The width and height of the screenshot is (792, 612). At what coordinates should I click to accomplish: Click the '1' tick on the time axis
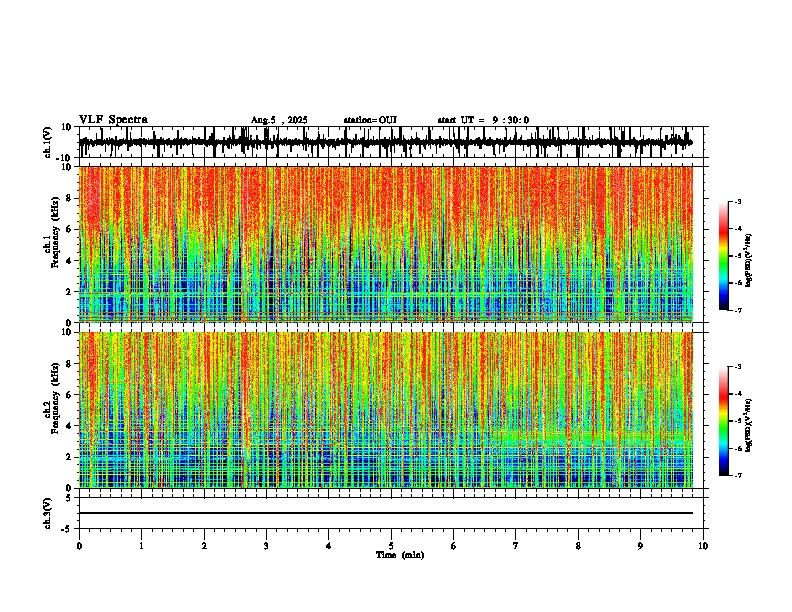[141, 546]
